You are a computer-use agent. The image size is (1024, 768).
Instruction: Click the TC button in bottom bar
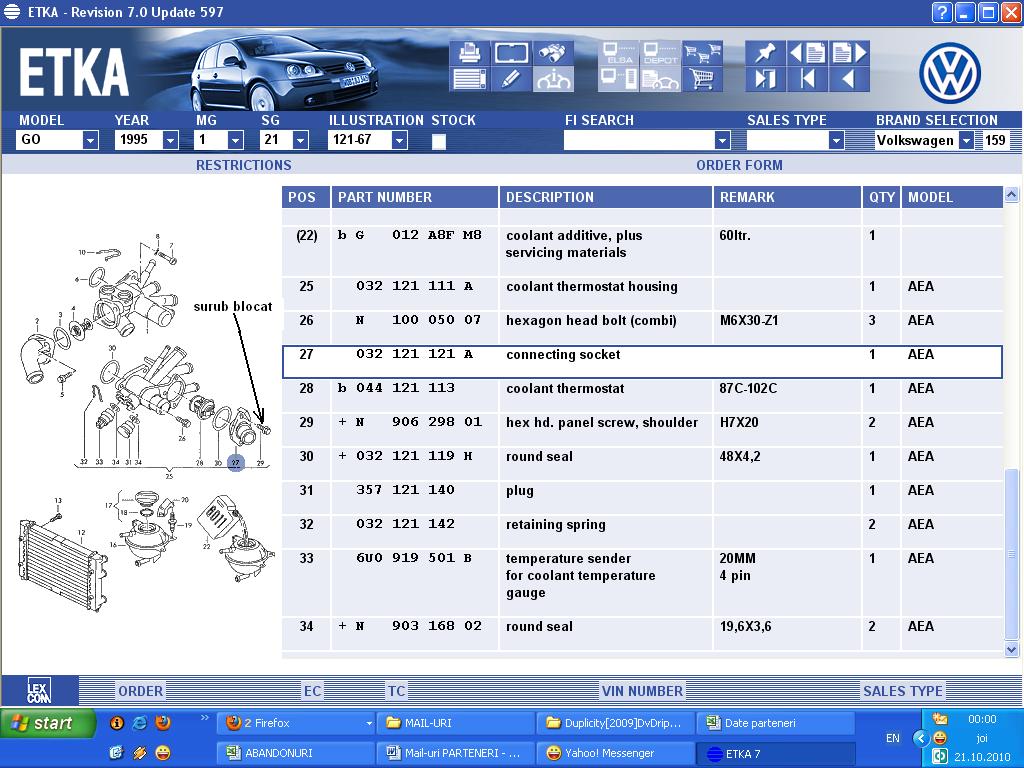[x=396, y=691]
